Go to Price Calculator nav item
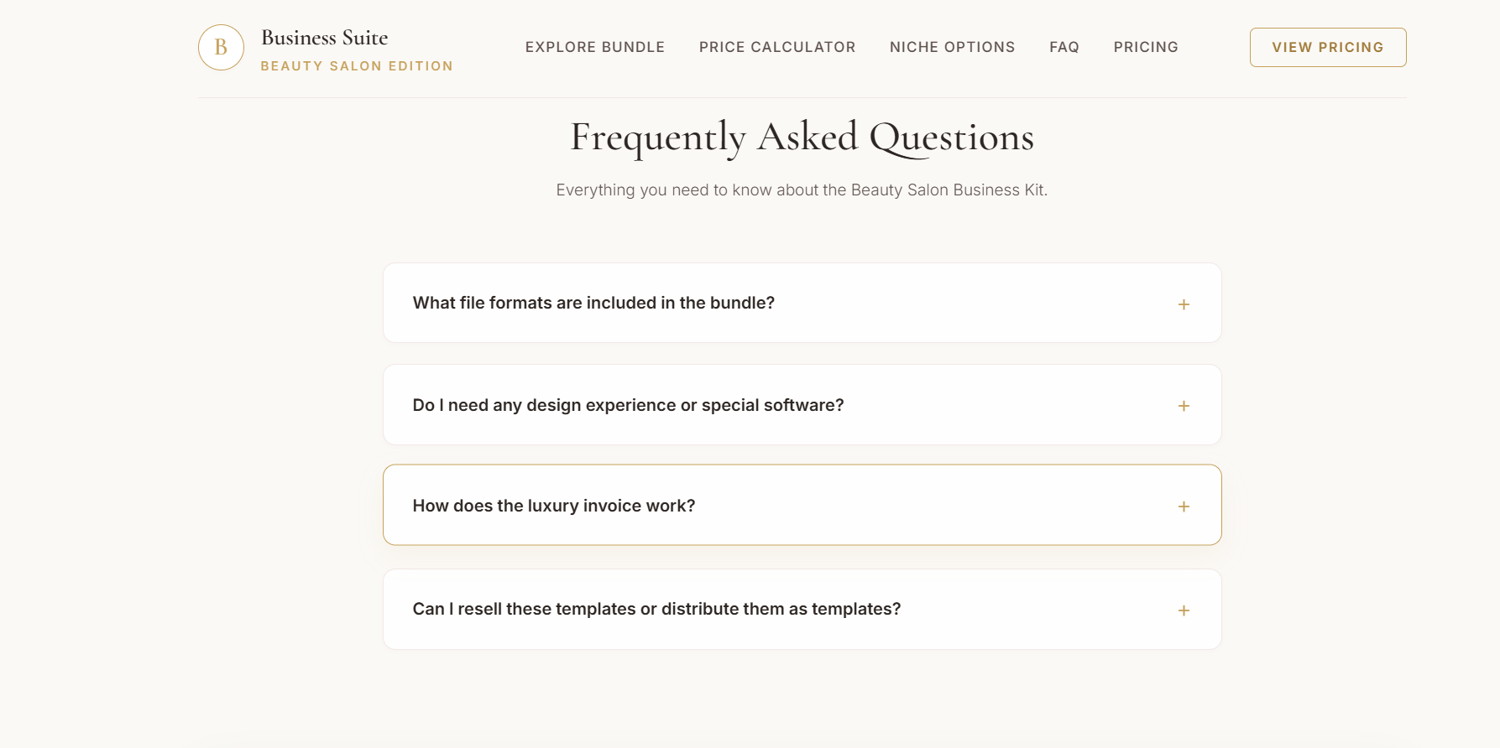This screenshot has height=748, width=1500. [777, 47]
